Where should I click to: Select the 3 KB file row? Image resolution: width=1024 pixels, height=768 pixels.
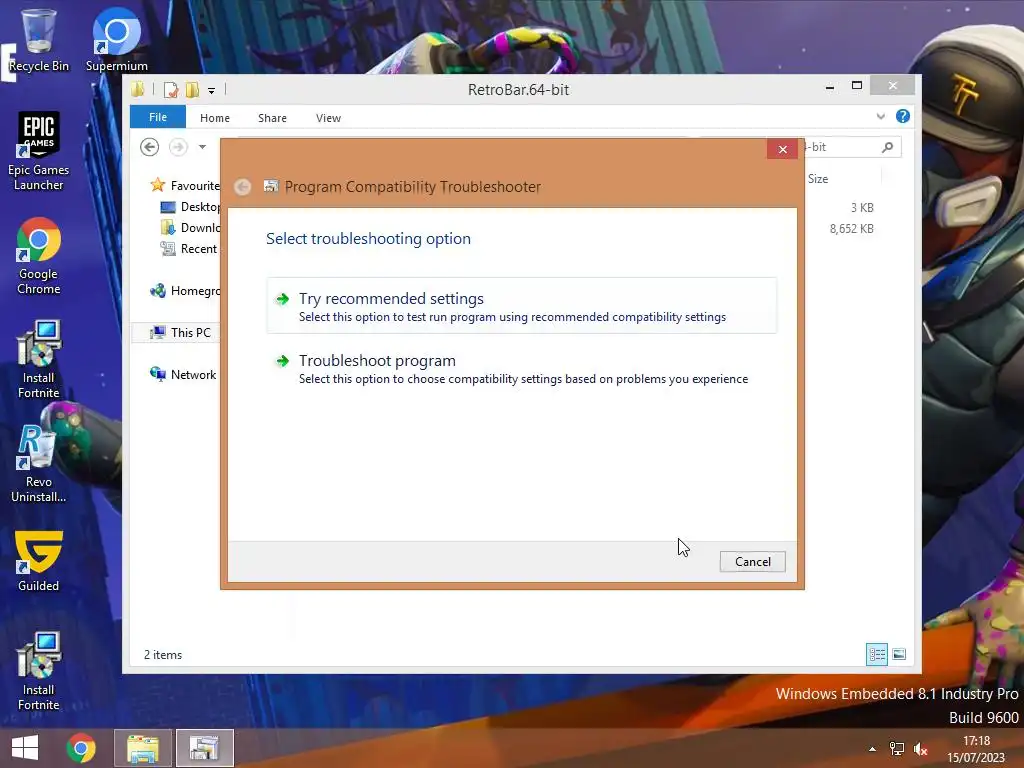pyautogui.click(x=861, y=208)
